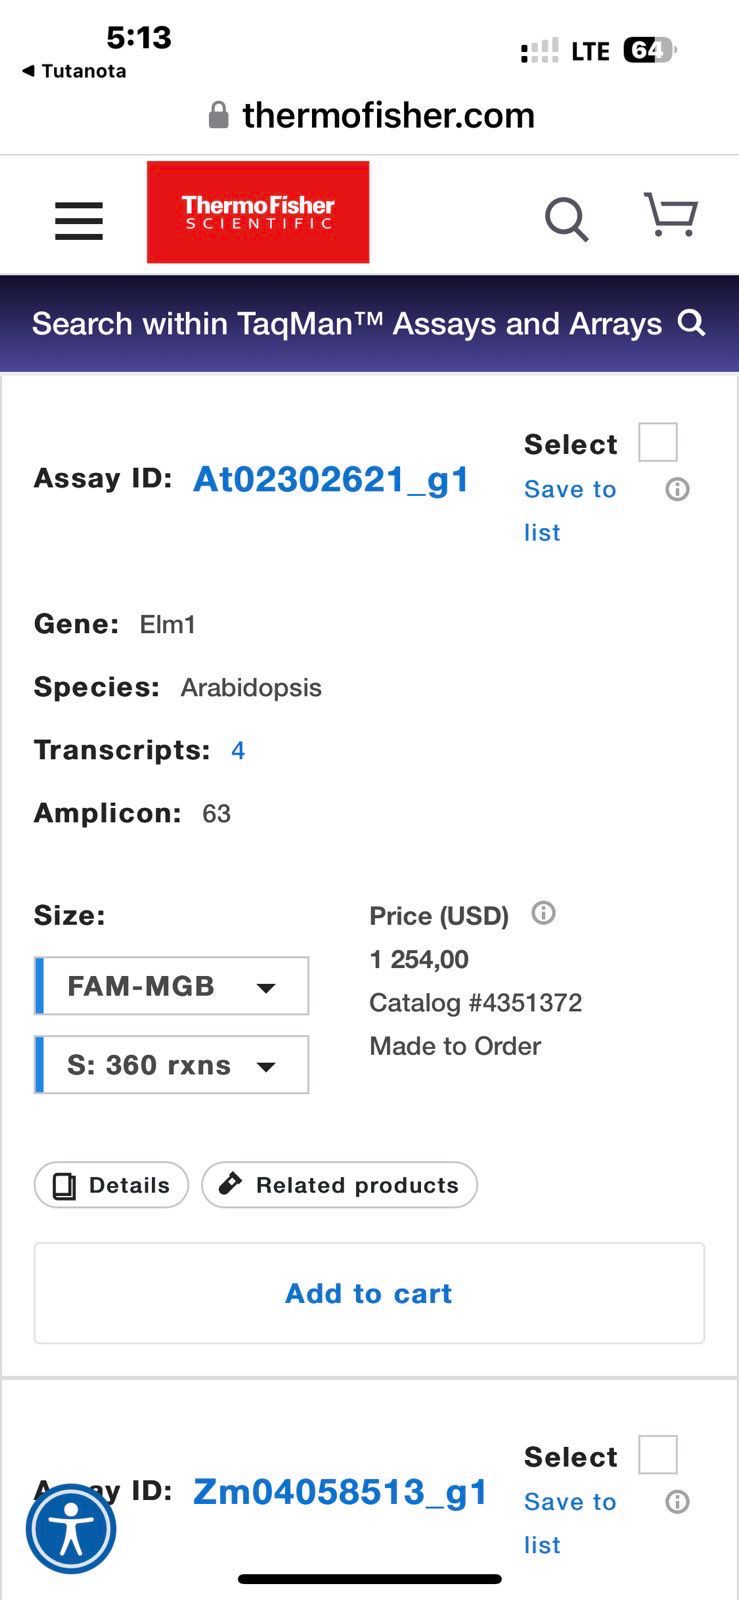The height and width of the screenshot is (1600, 739).
Task: Open the Details button
Action: (111, 1185)
